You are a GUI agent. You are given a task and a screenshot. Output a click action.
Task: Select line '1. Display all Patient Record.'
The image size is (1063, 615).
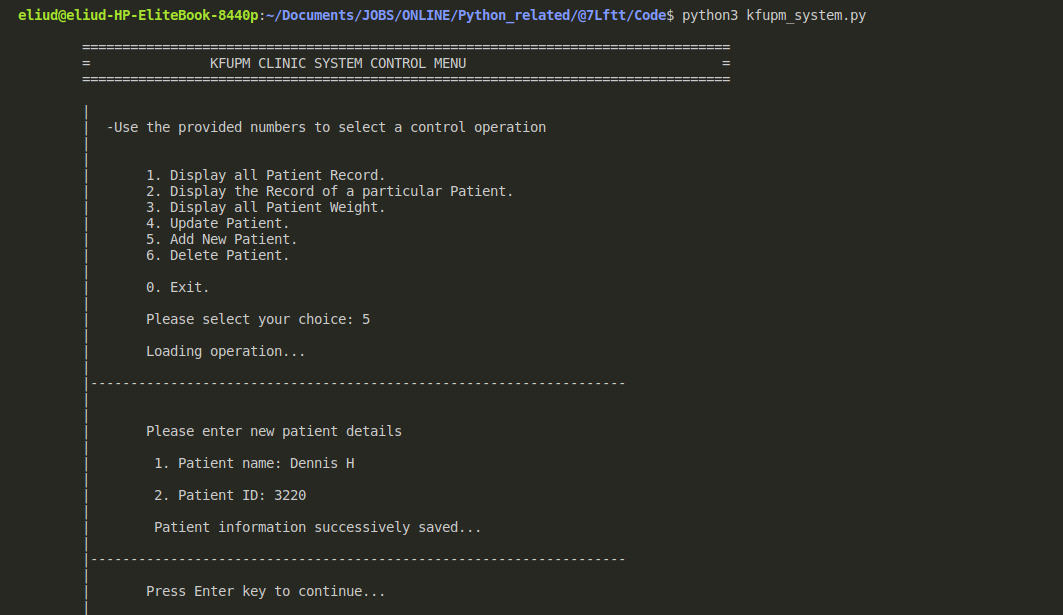click(266, 175)
